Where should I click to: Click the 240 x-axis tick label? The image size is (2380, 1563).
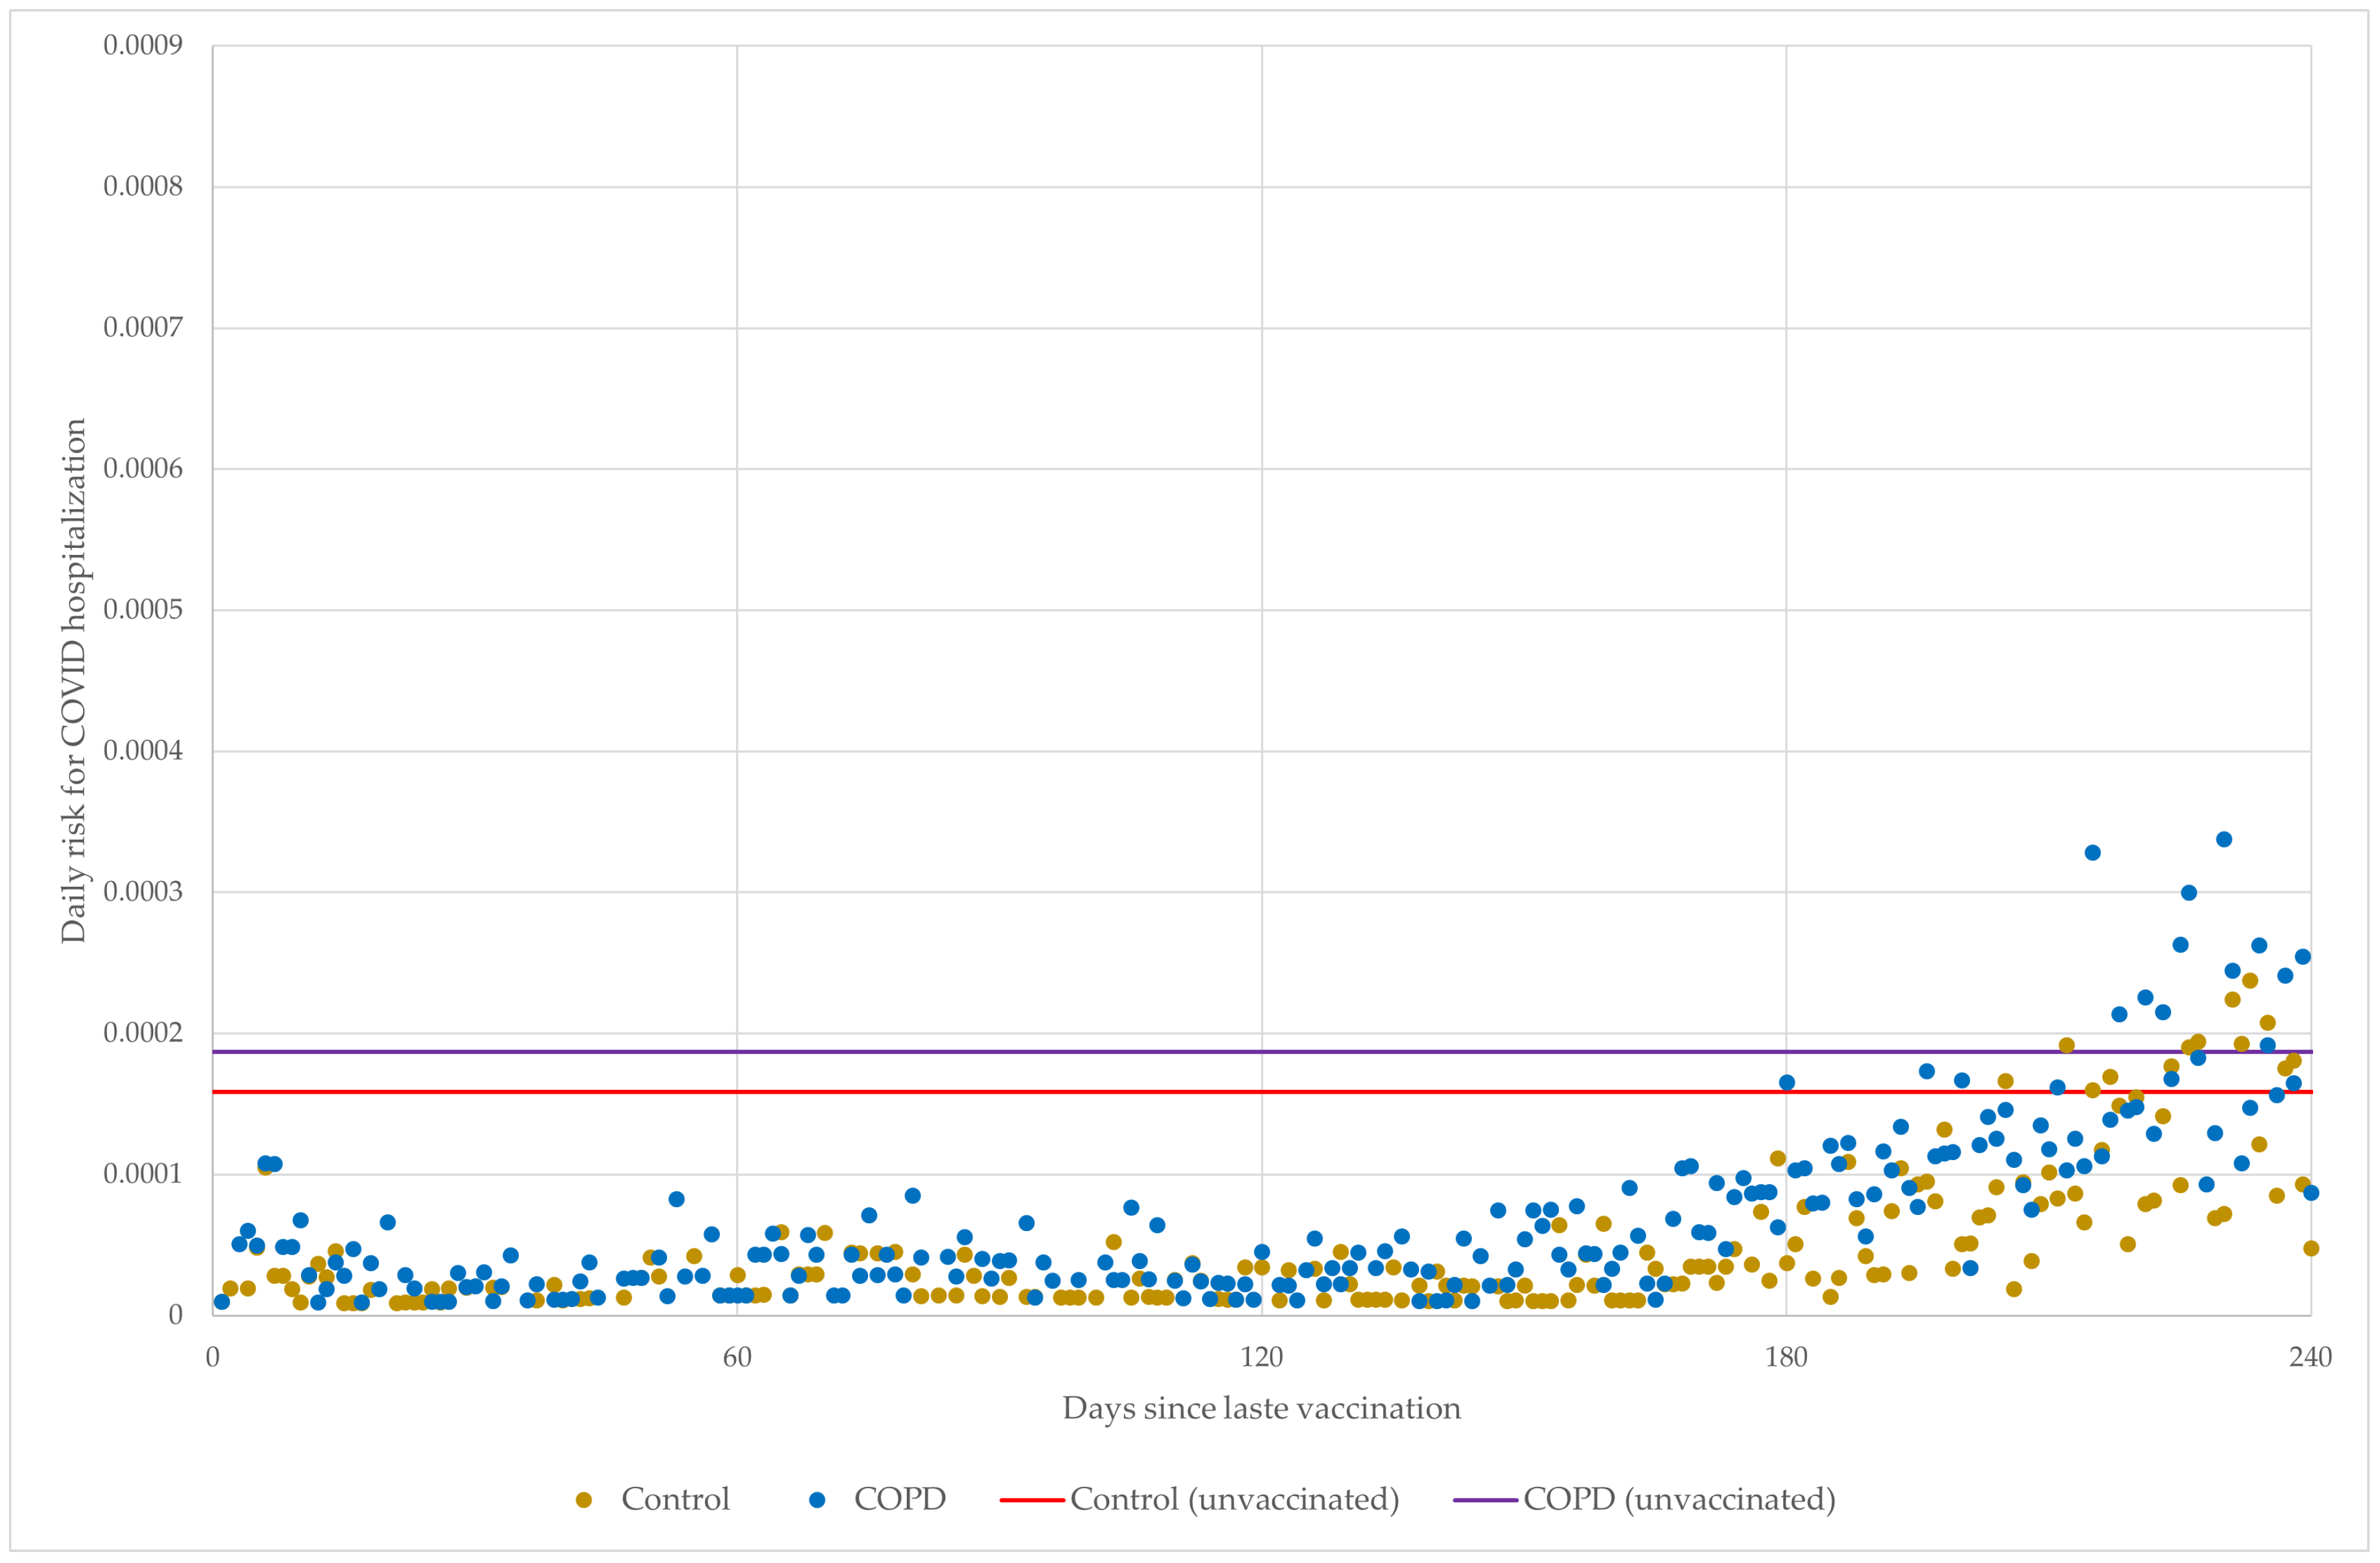point(2310,1357)
